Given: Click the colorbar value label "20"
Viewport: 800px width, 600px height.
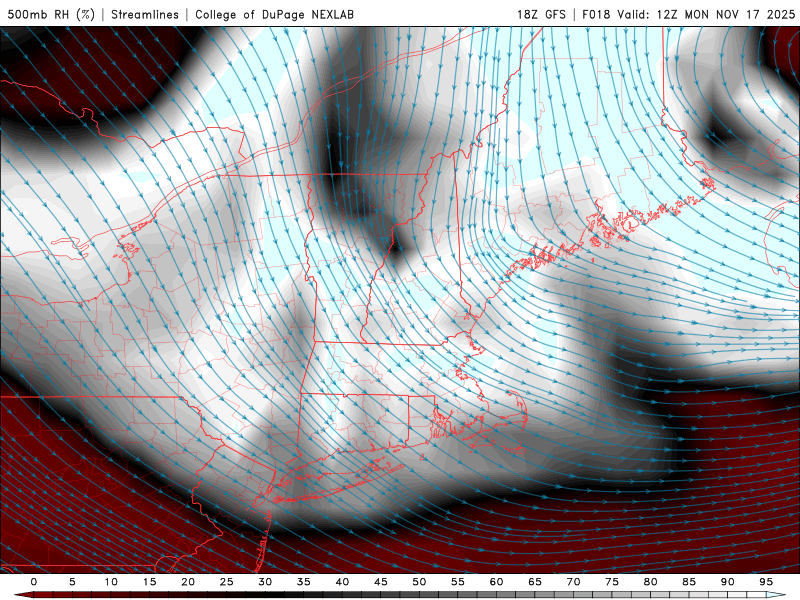Looking at the screenshot, I should [x=188, y=582].
